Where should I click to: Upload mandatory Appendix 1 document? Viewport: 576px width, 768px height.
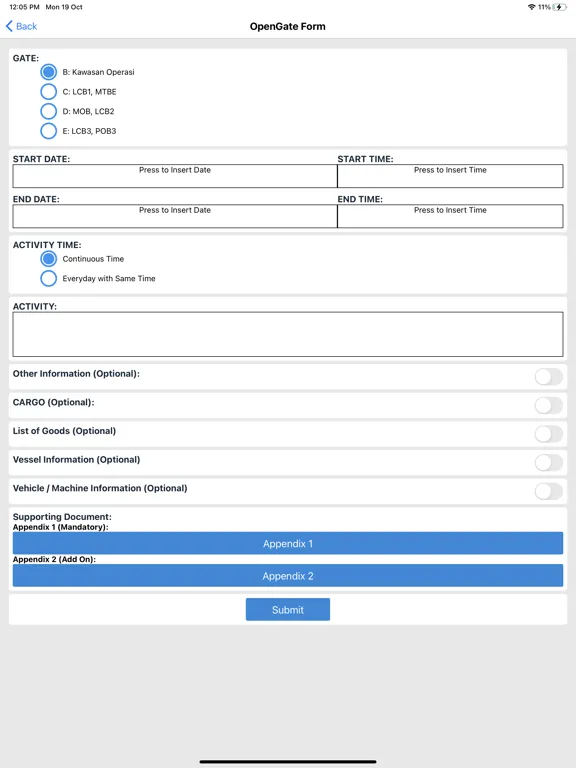[288, 544]
